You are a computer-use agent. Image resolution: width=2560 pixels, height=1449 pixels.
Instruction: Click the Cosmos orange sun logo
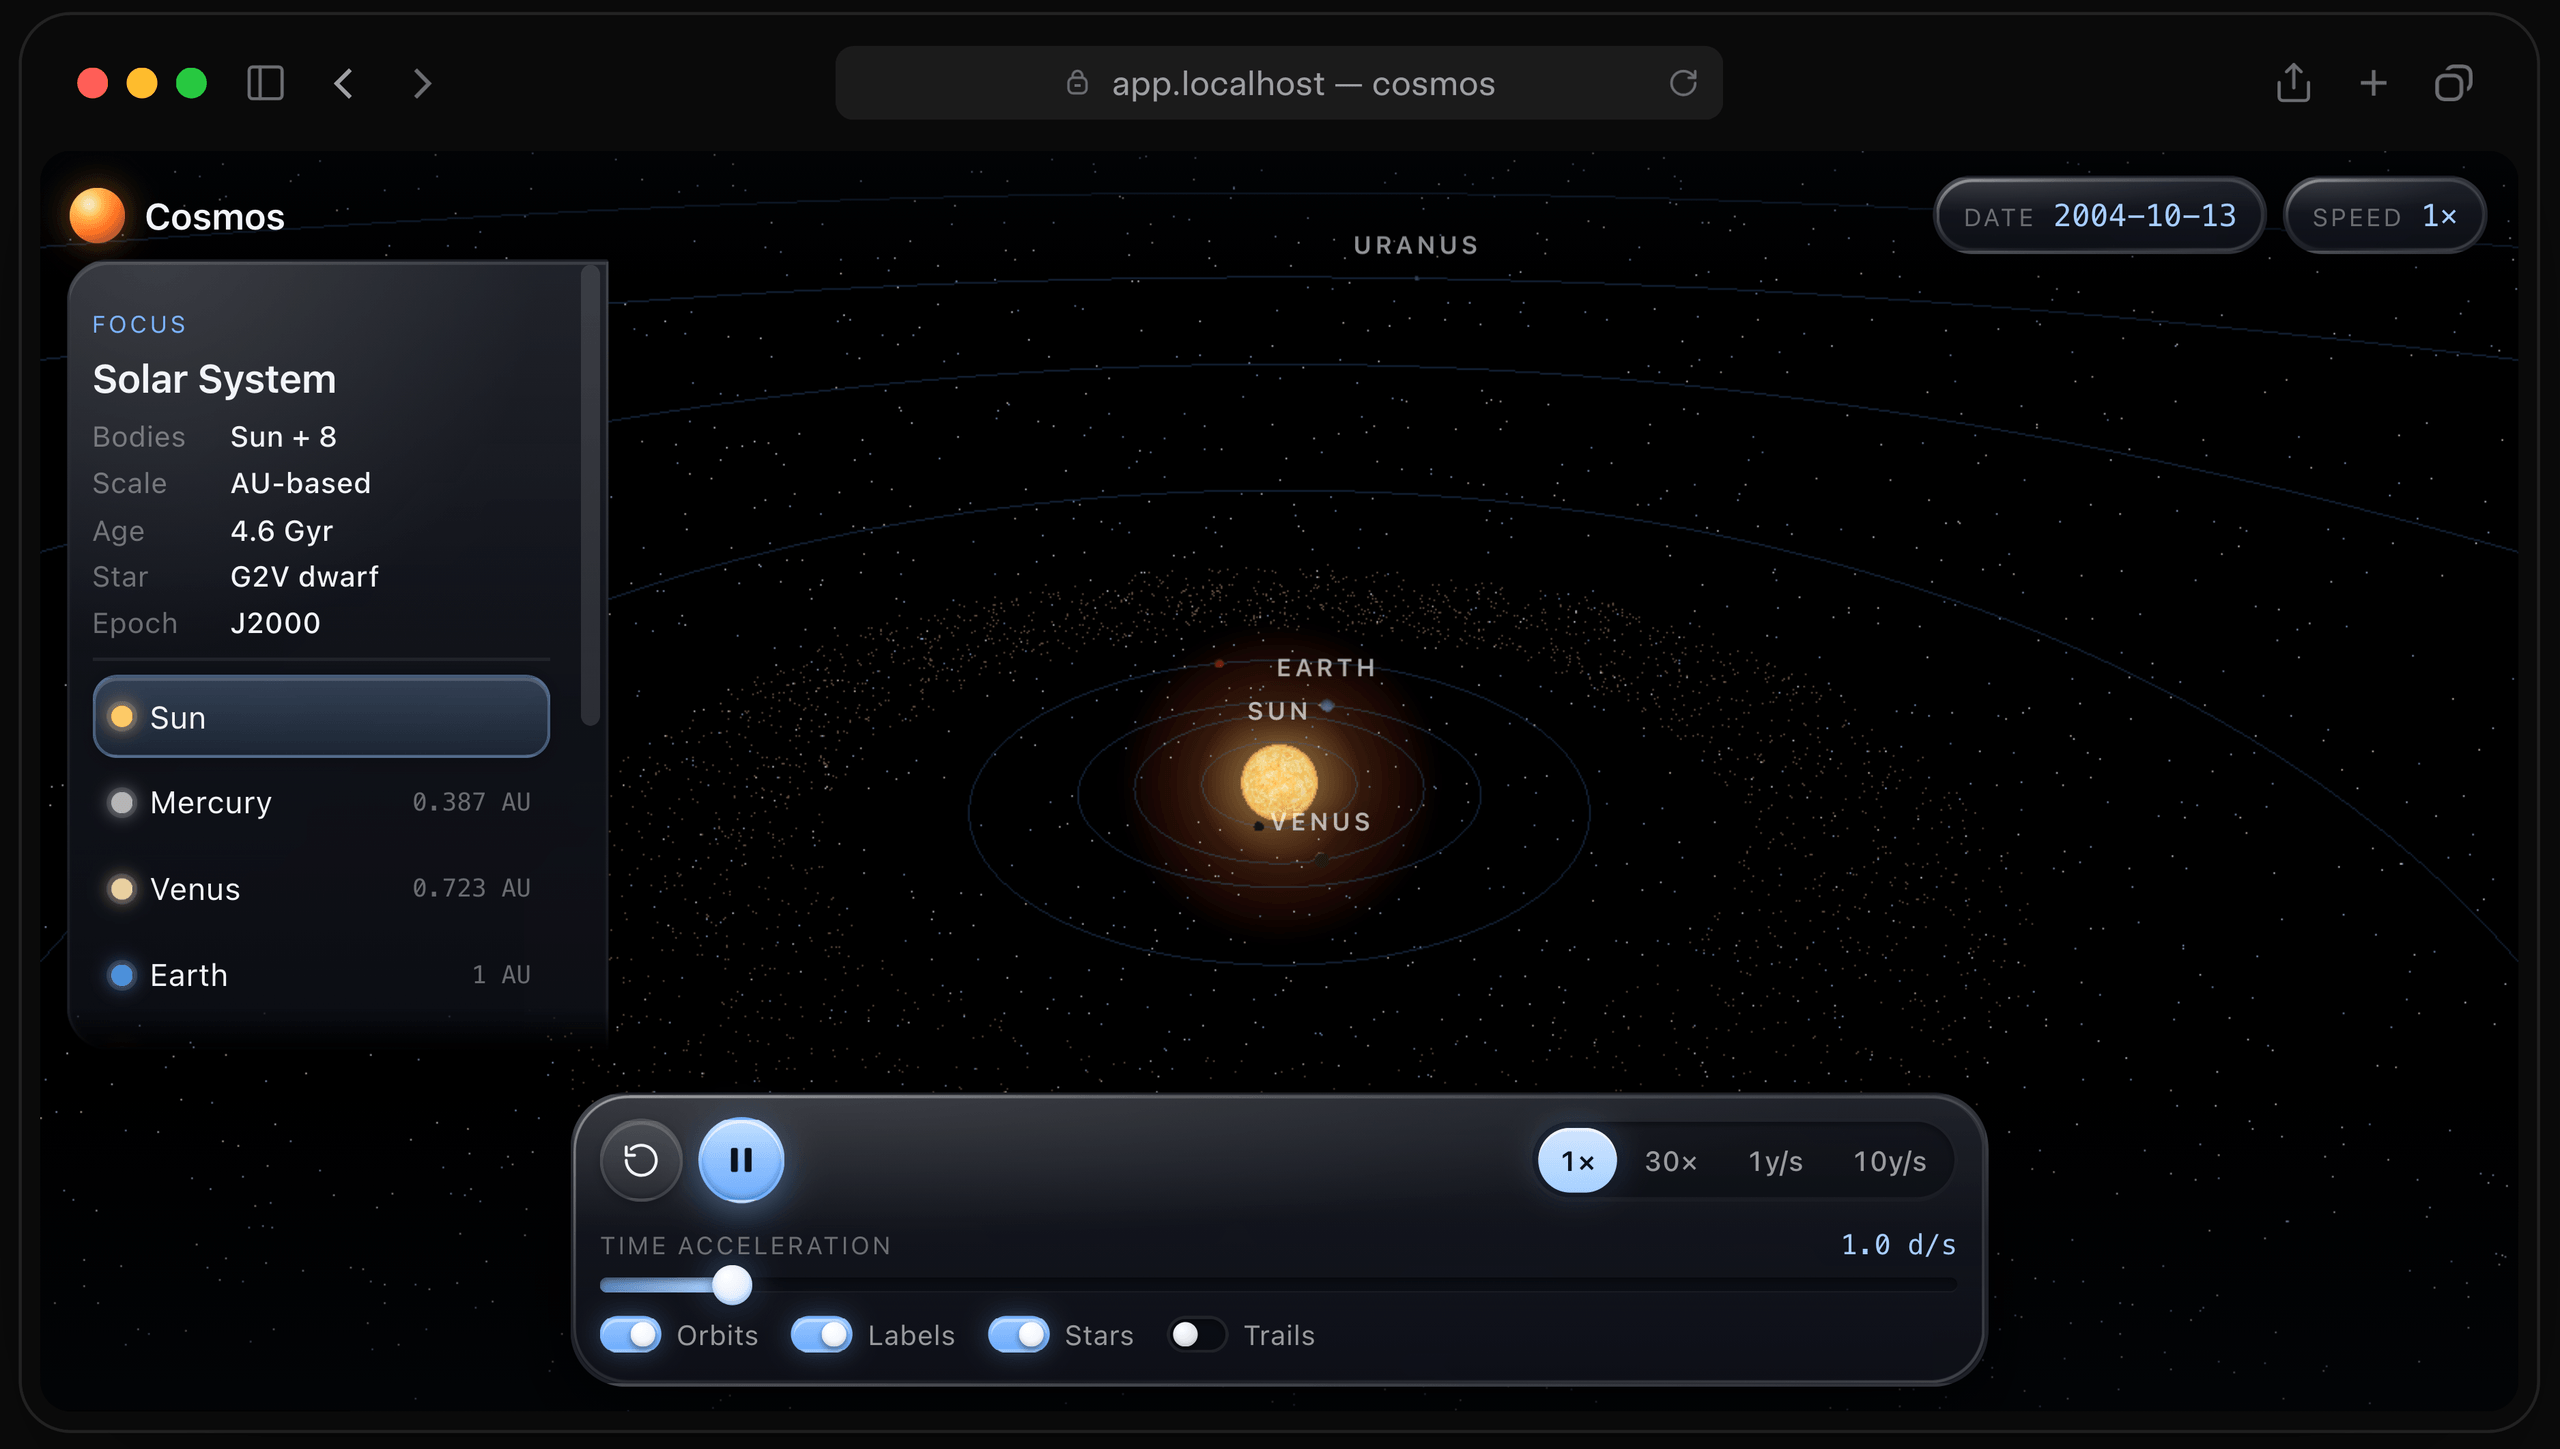[97, 215]
